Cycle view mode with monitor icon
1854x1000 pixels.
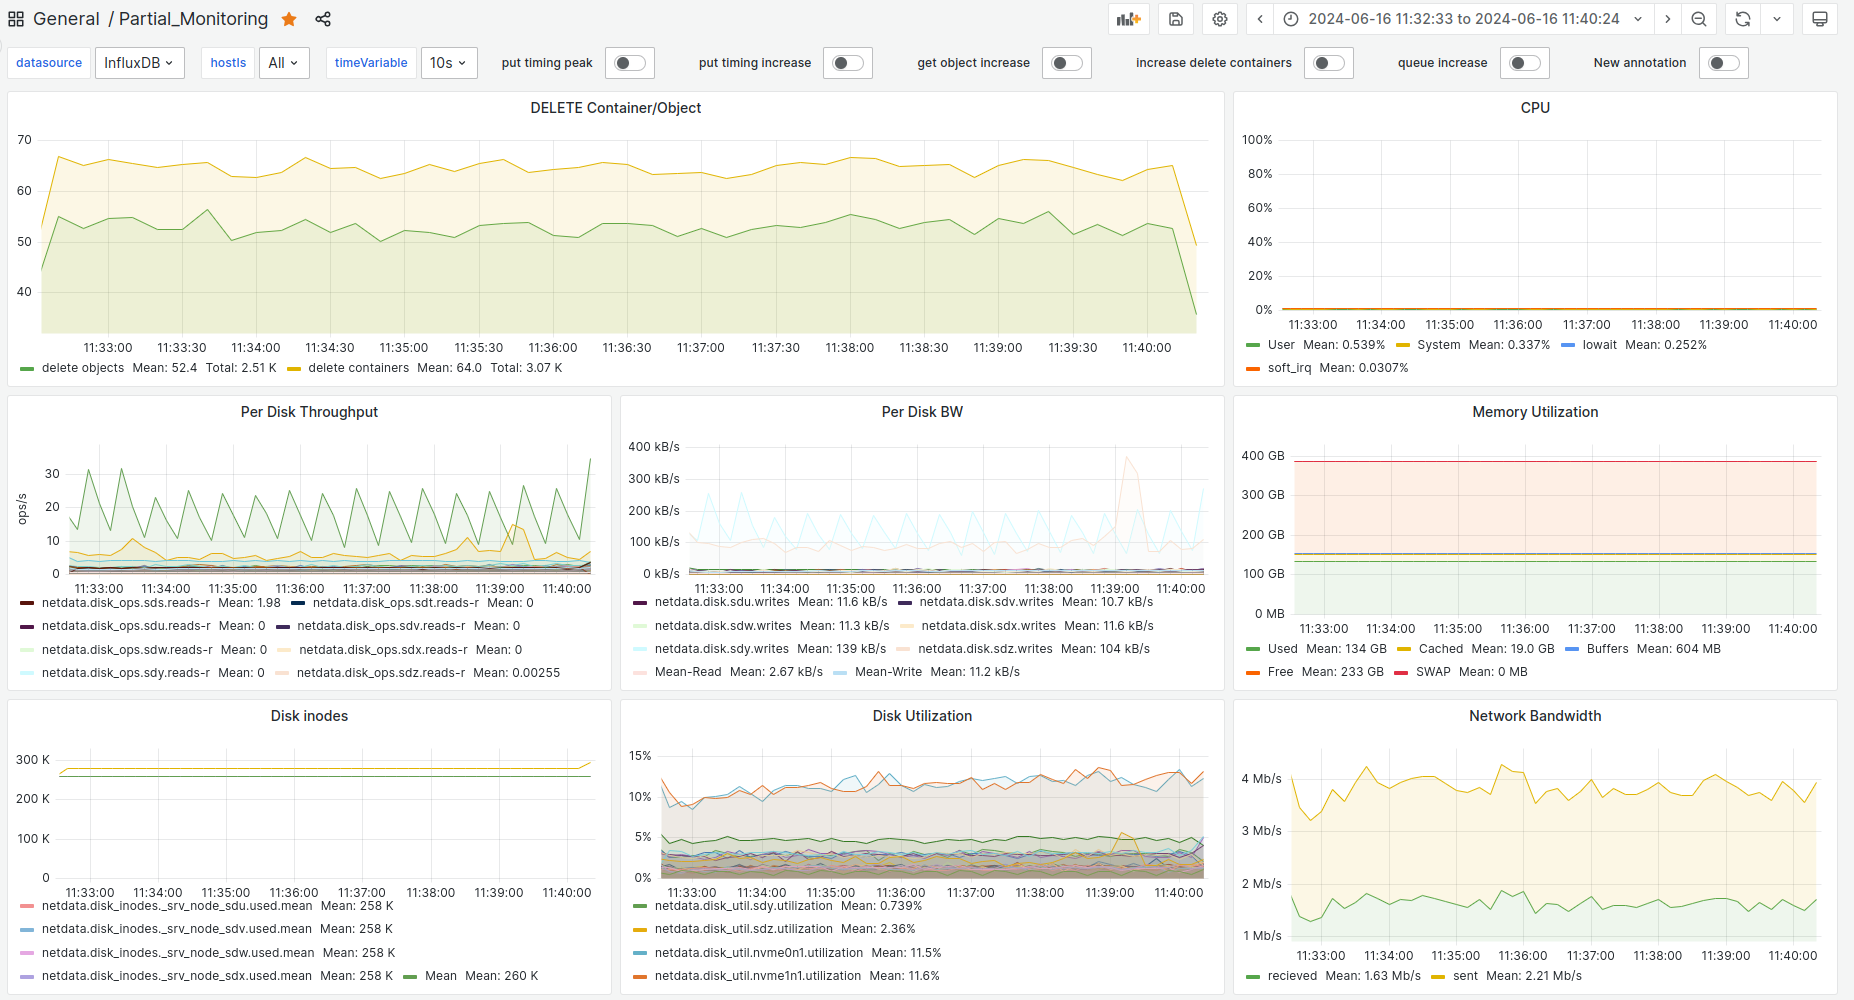1820,19
